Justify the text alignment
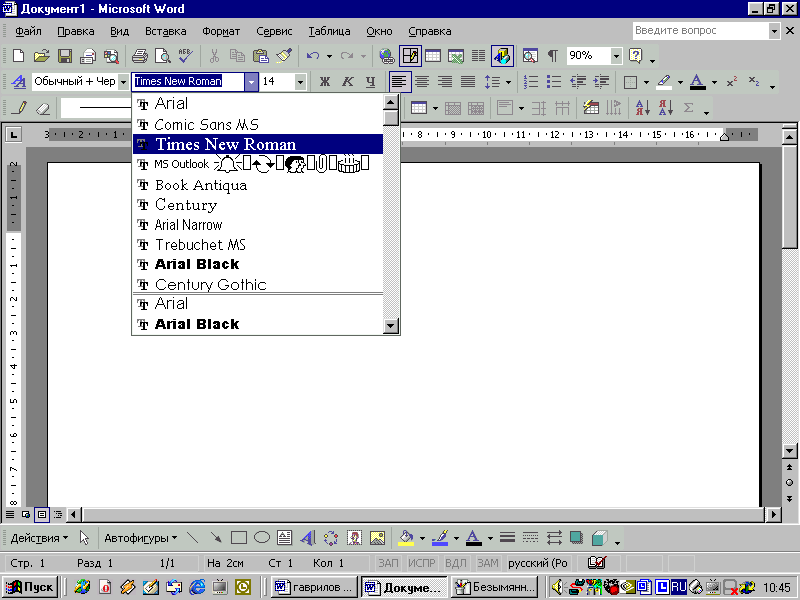Screen dimensions: 800x600 coord(468,82)
